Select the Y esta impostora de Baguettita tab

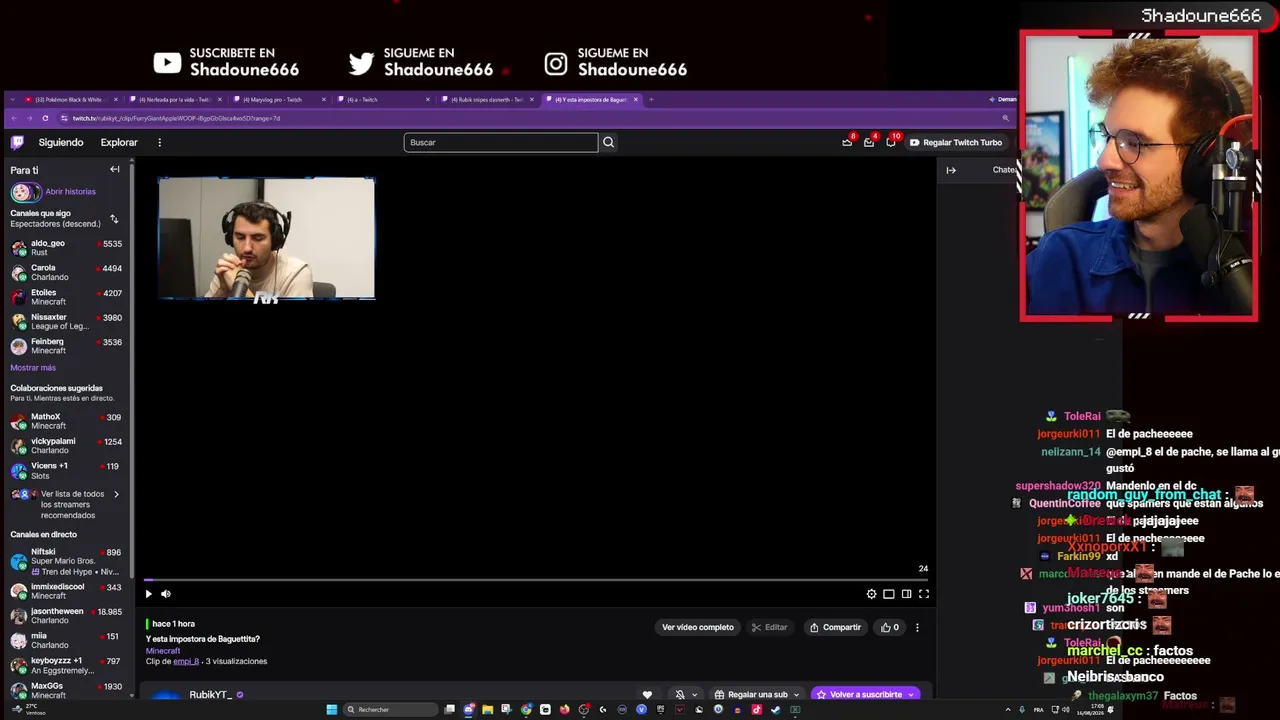(x=590, y=100)
